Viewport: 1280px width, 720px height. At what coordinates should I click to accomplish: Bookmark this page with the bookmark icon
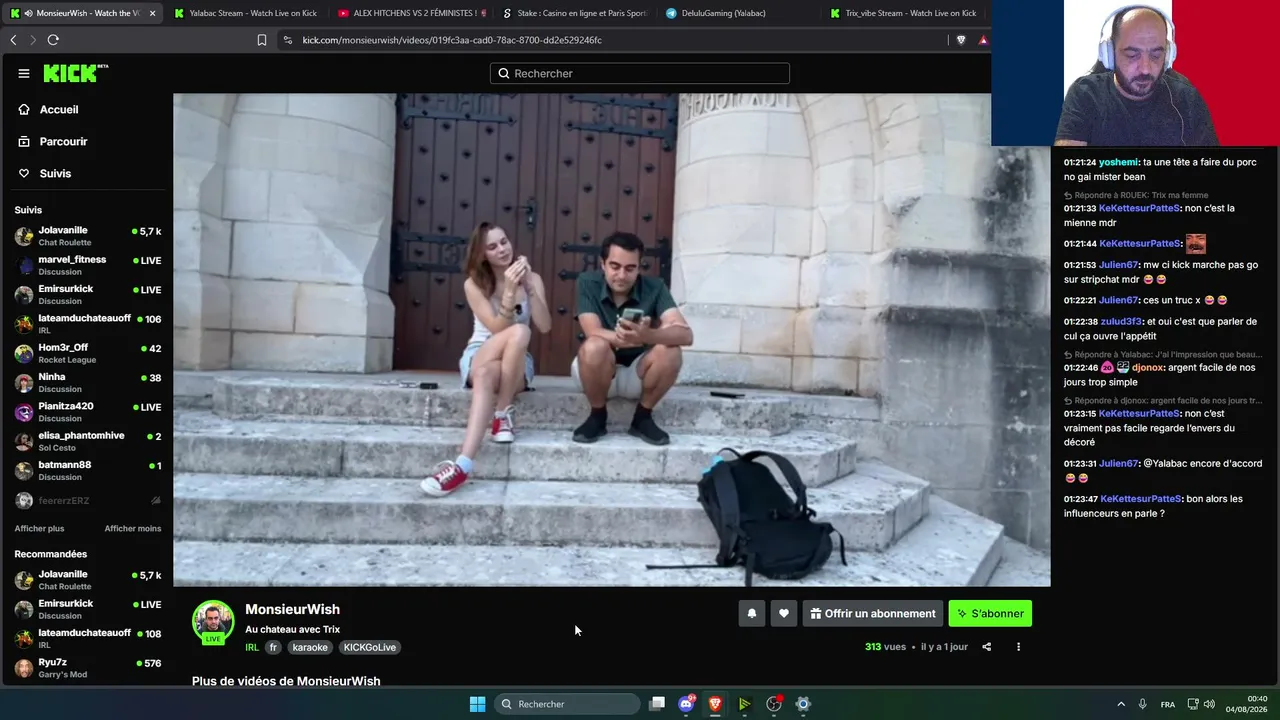coord(262,40)
